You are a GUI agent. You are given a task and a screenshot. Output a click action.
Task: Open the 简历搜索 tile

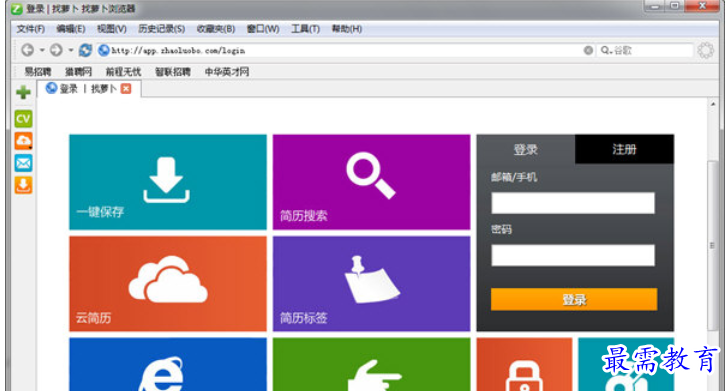coord(371,182)
